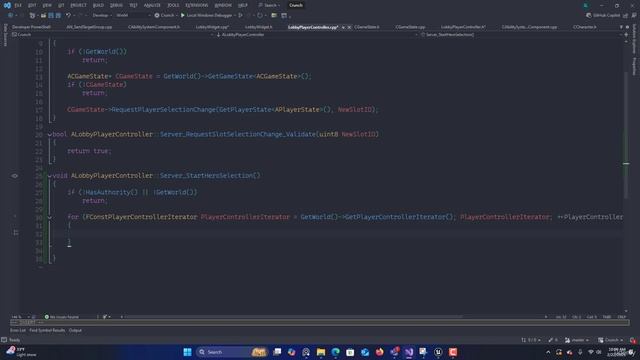Open Unreal Engine from the taskbar

click(438, 352)
